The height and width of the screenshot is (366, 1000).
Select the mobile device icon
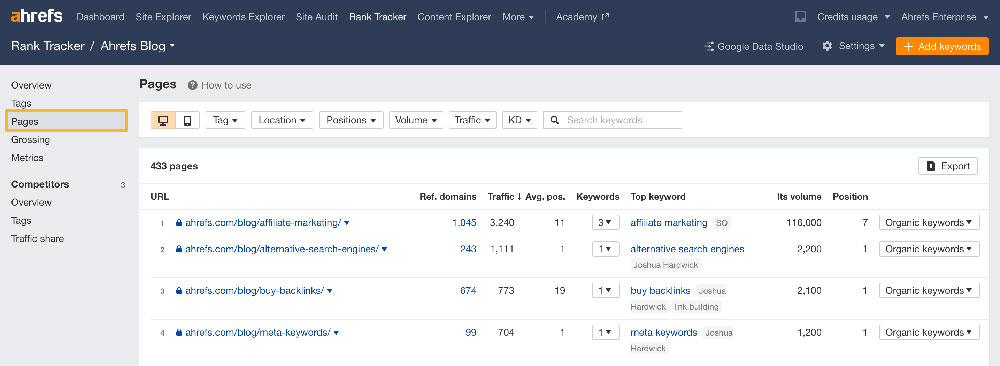tap(188, 120)
